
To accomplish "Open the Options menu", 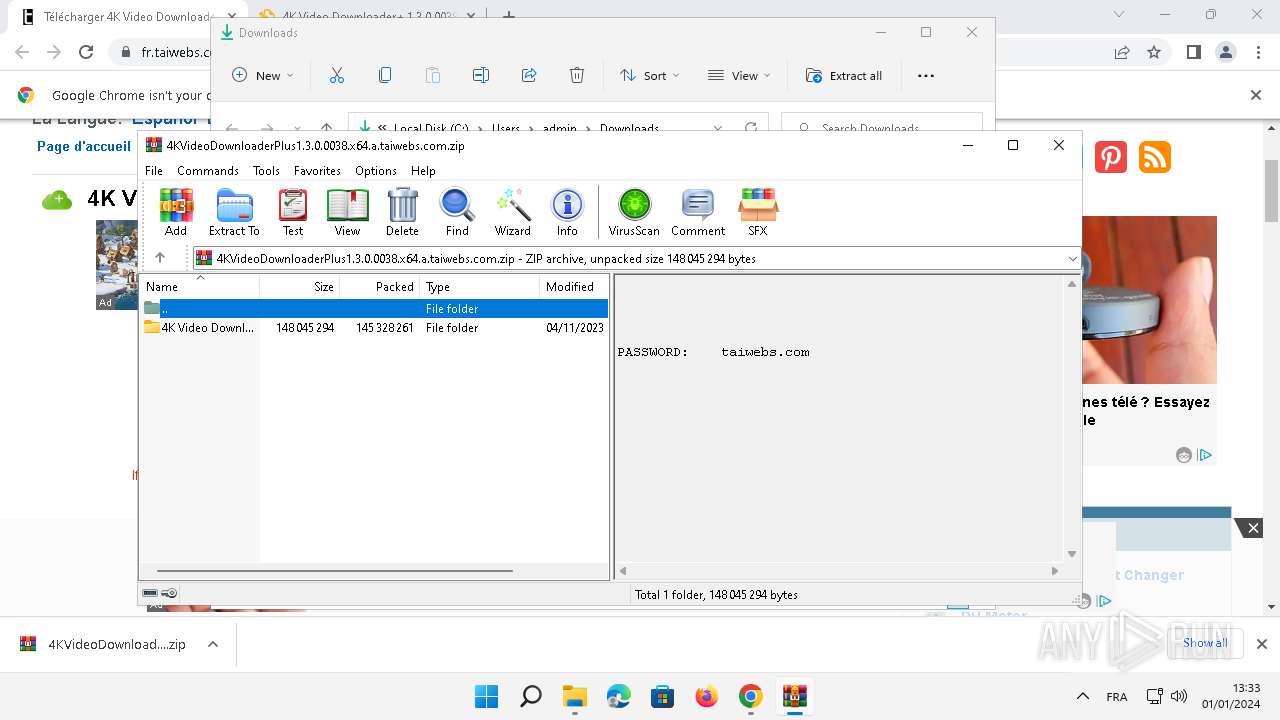I will 376,171.
